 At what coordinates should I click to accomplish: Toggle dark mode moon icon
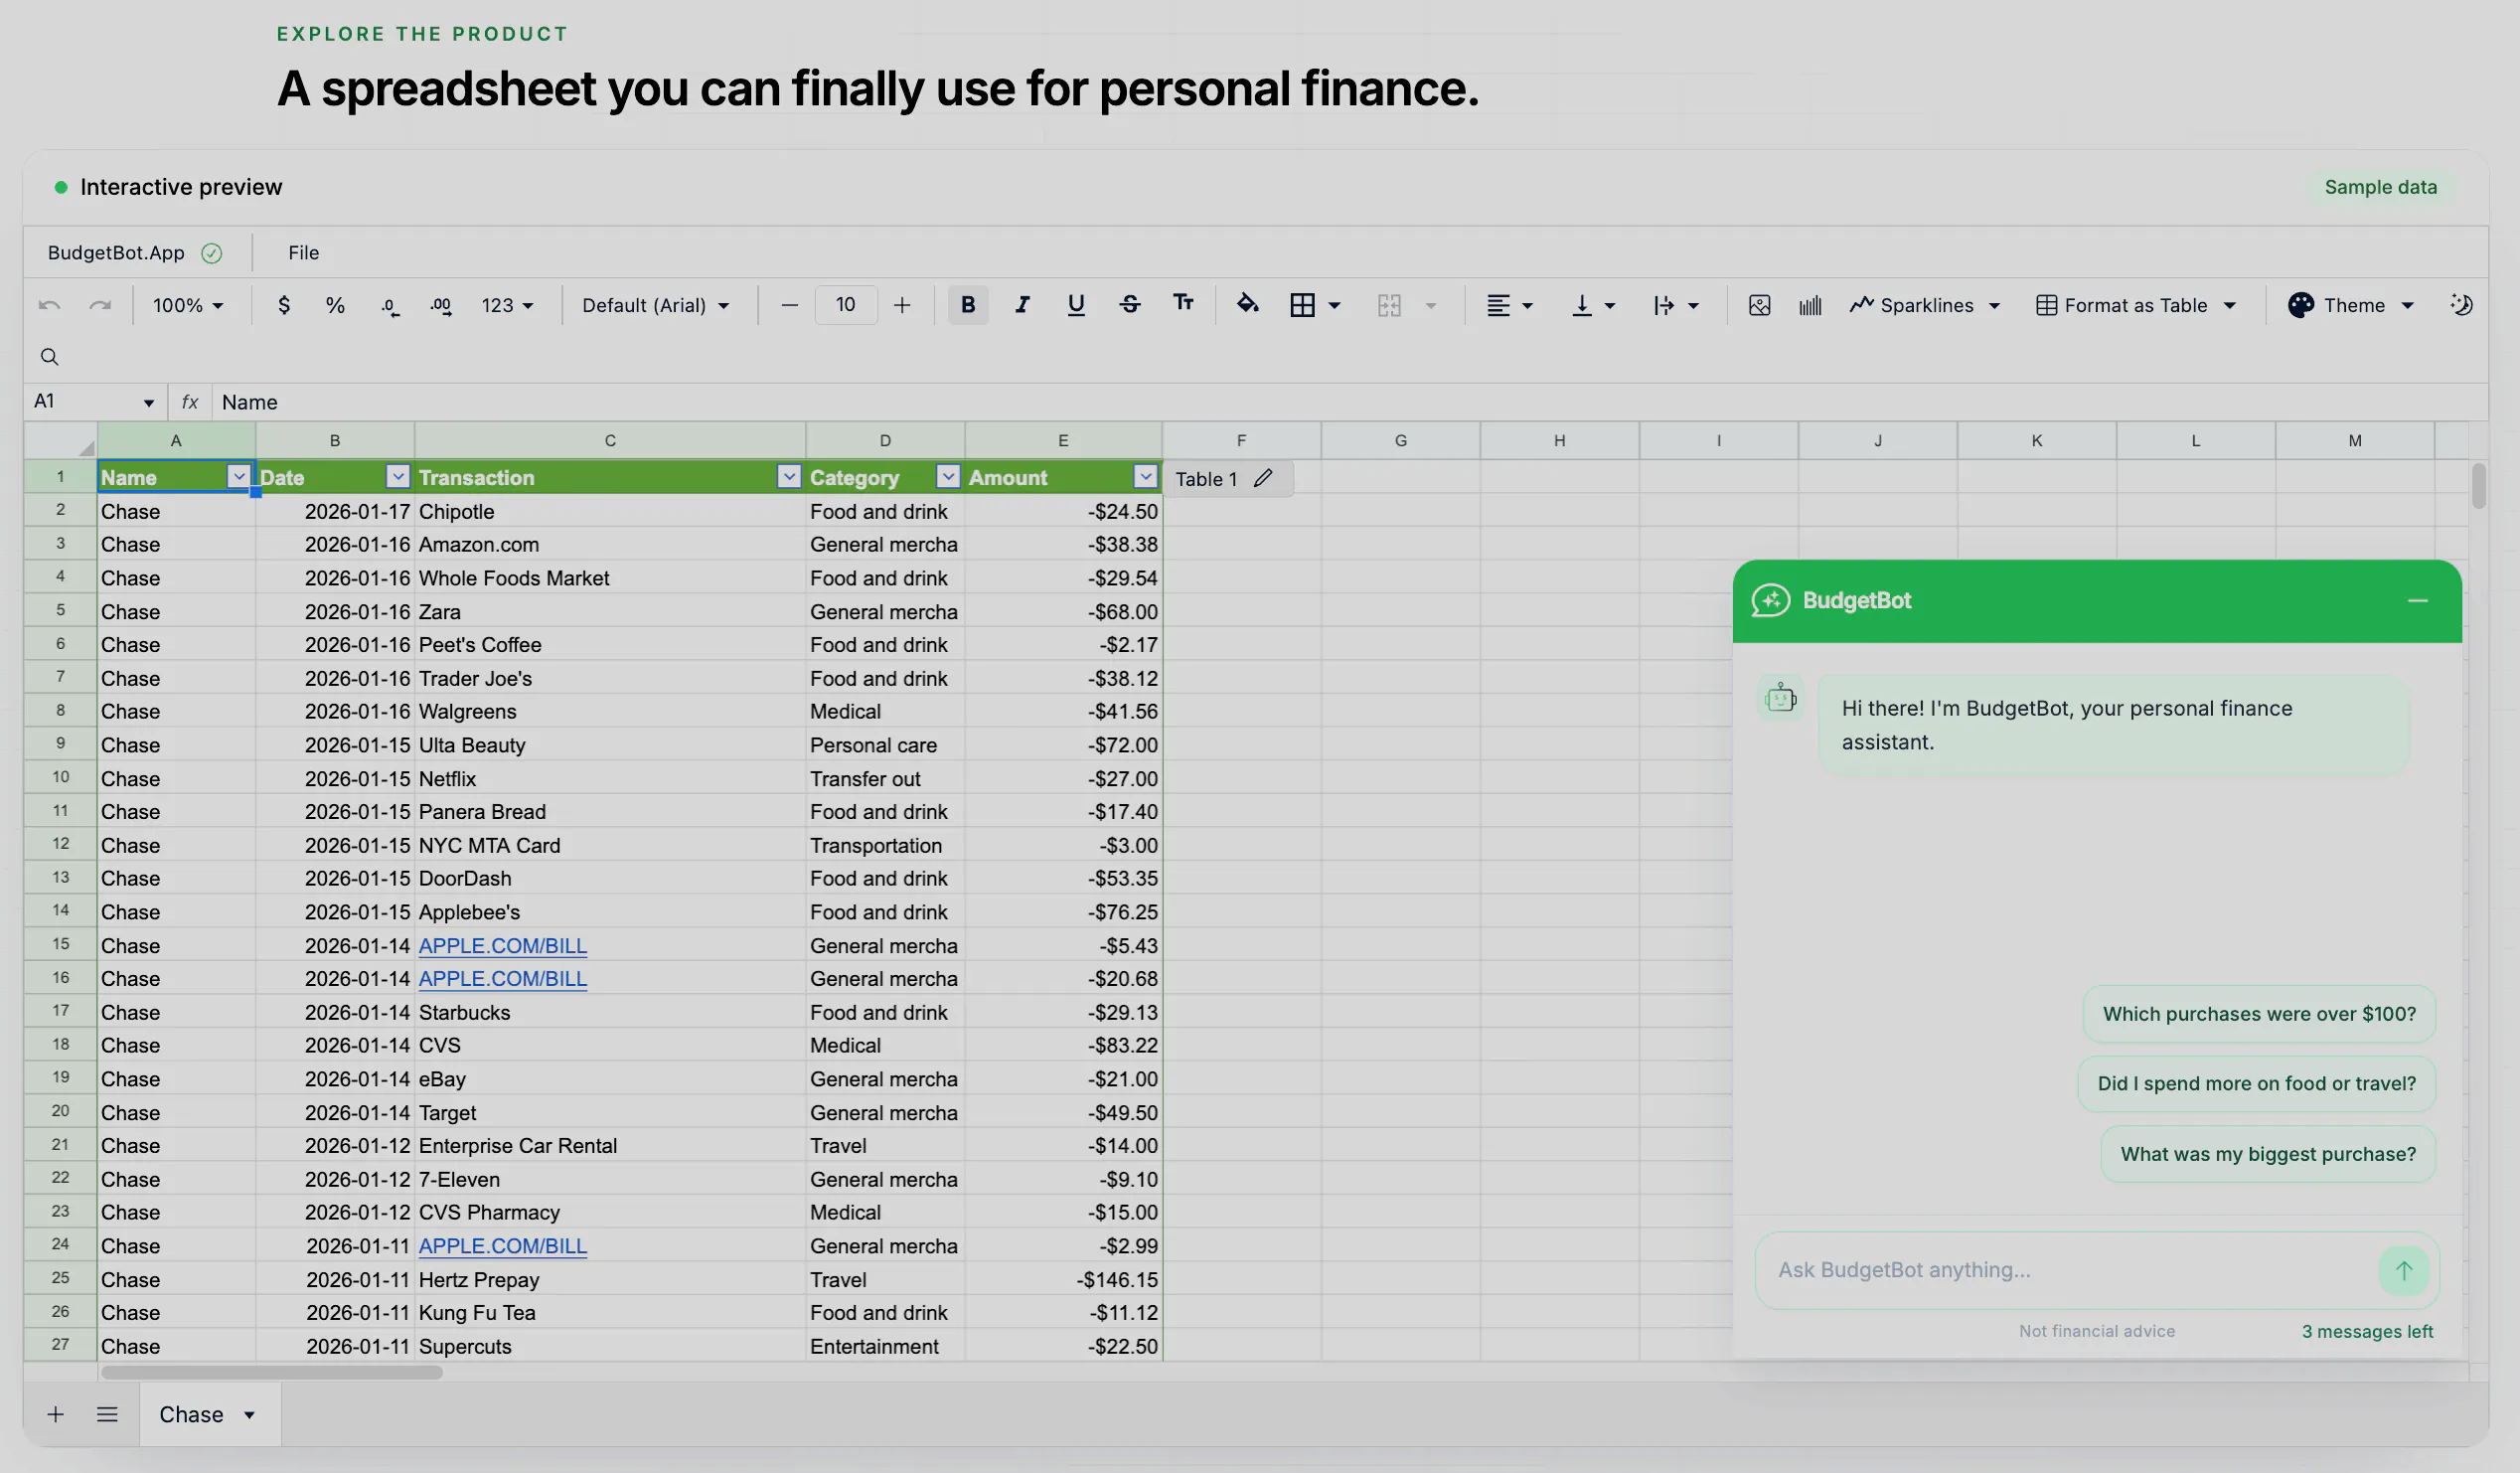click(2461, 305)
